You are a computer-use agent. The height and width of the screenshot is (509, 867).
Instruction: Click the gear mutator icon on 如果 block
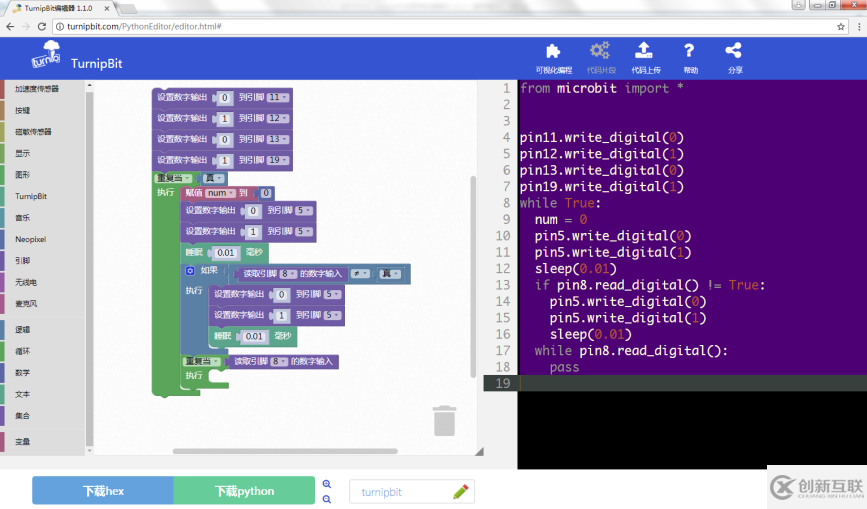190,271
